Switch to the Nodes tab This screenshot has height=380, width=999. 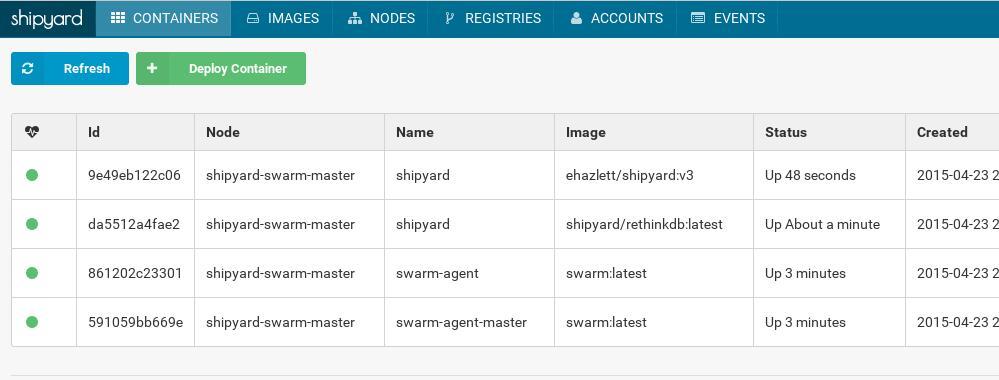tap(381, 18)
